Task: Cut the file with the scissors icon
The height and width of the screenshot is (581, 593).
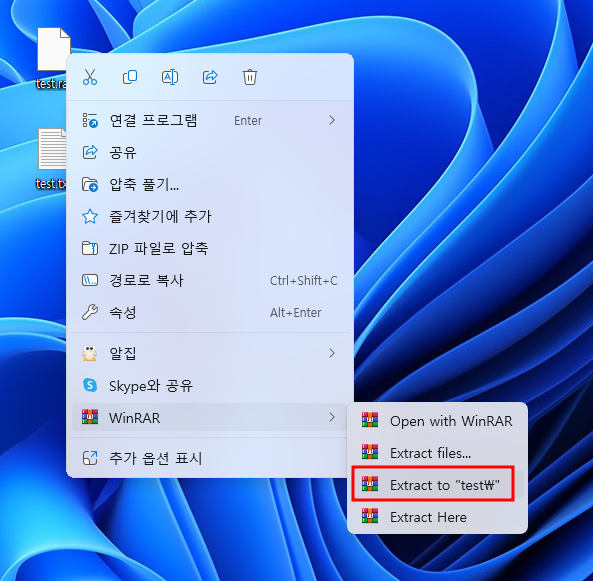Action: tap(90, 77)
